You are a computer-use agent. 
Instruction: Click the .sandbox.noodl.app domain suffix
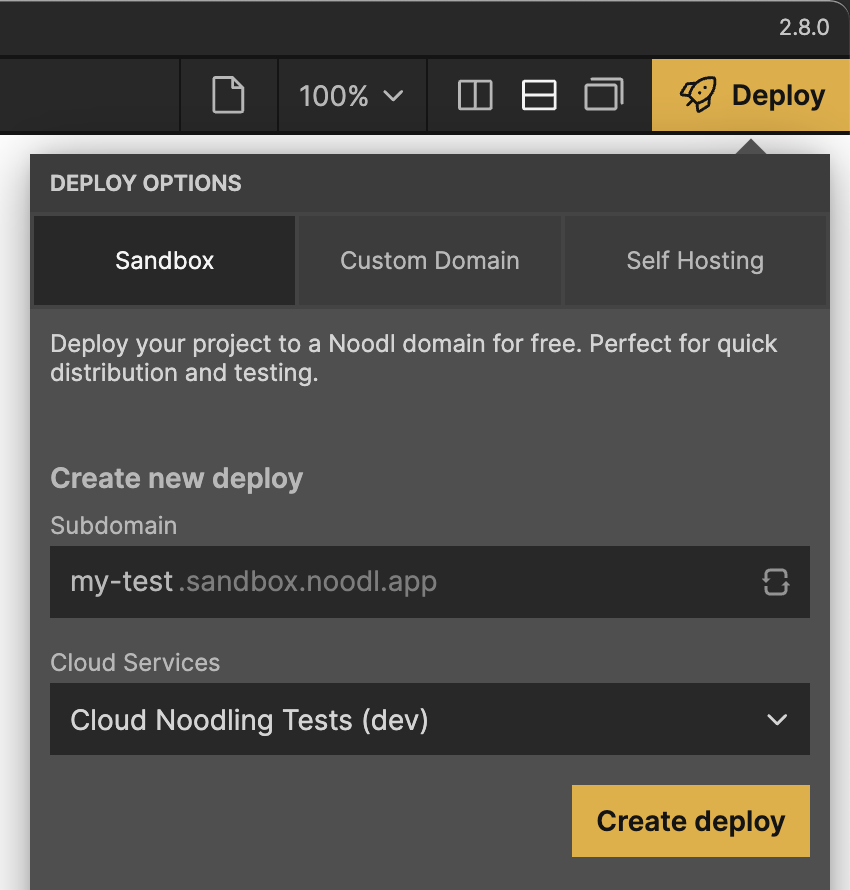point(308,582)
